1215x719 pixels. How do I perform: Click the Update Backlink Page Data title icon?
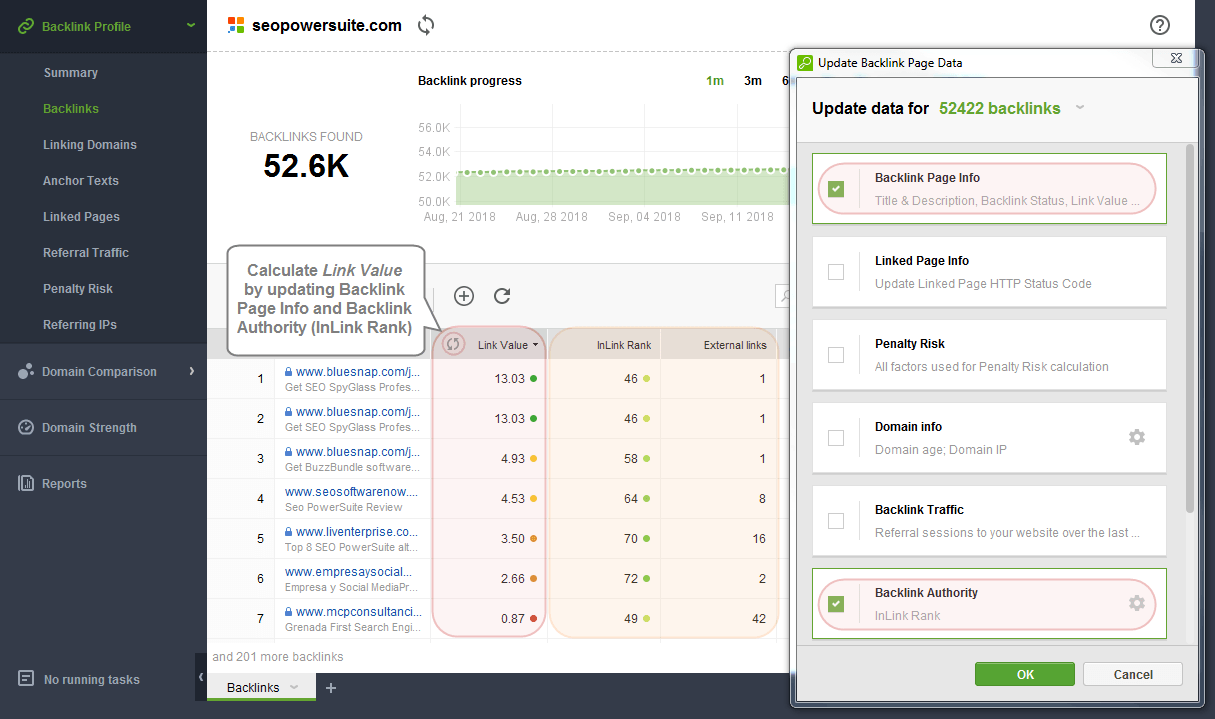click(805, 62)
